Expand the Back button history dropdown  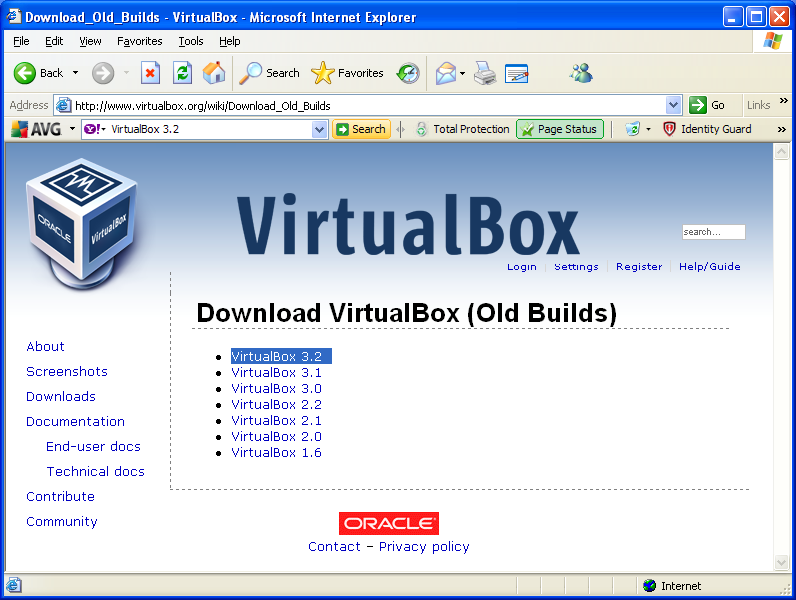(76, 73)
